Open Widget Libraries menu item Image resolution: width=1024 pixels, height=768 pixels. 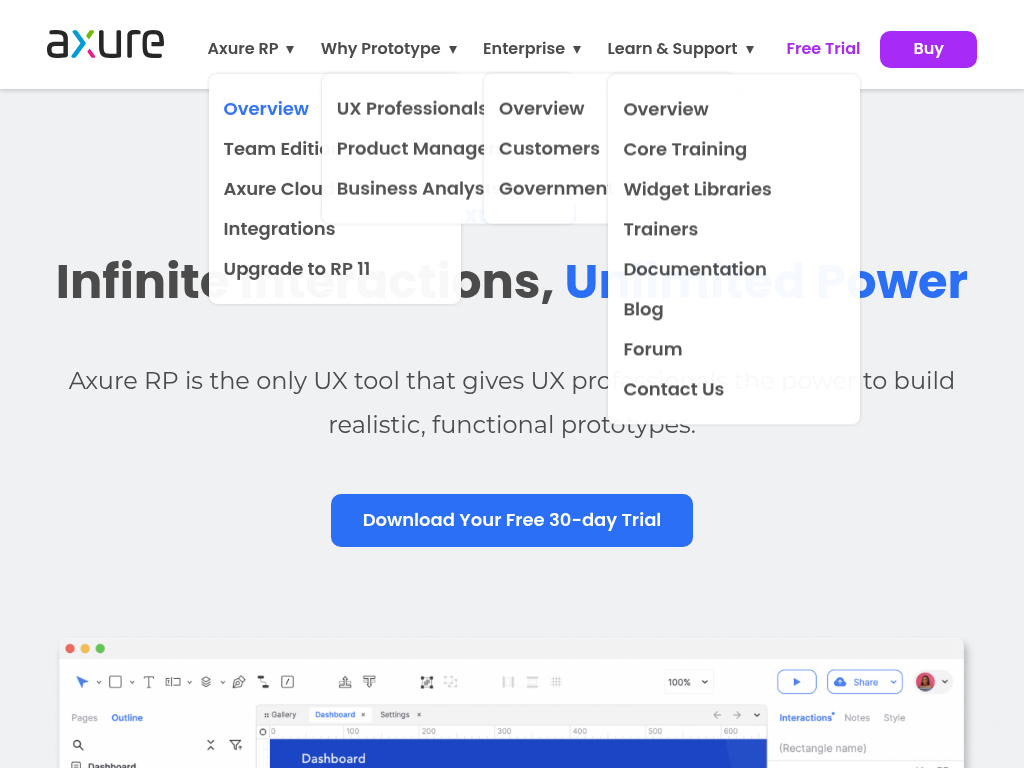697,189
